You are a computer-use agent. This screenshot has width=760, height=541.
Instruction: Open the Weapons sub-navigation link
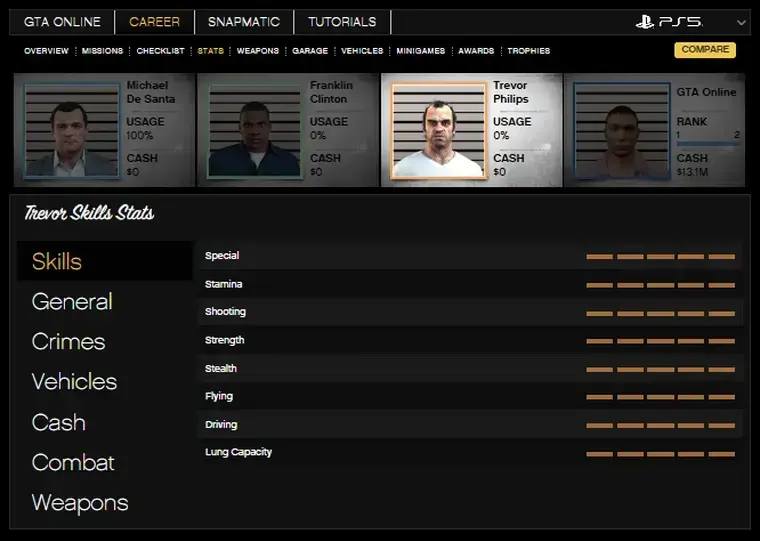click(257, 51)
